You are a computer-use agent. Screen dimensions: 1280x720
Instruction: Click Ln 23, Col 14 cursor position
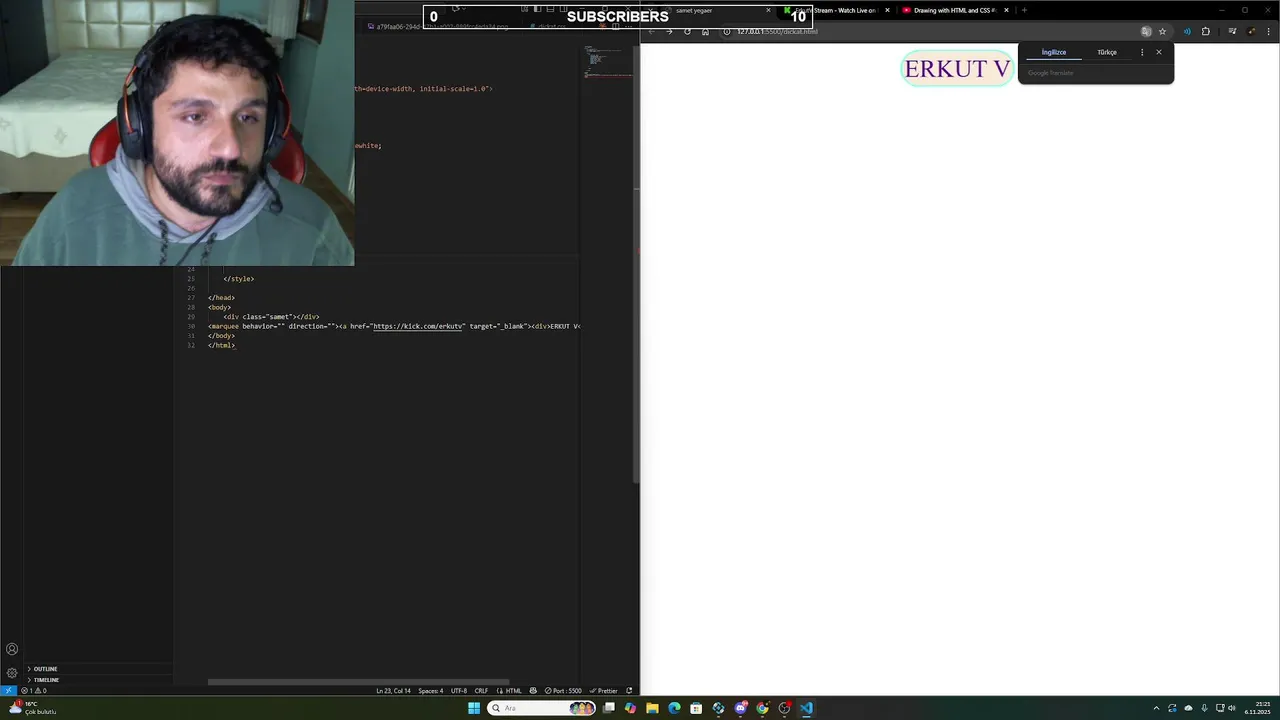click(393, 690)
